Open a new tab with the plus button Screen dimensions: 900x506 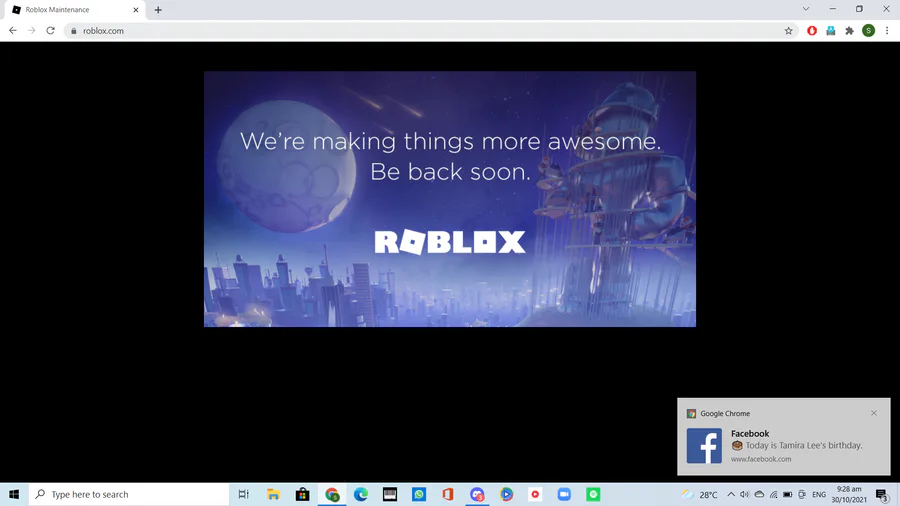click(x=158, y=10)
